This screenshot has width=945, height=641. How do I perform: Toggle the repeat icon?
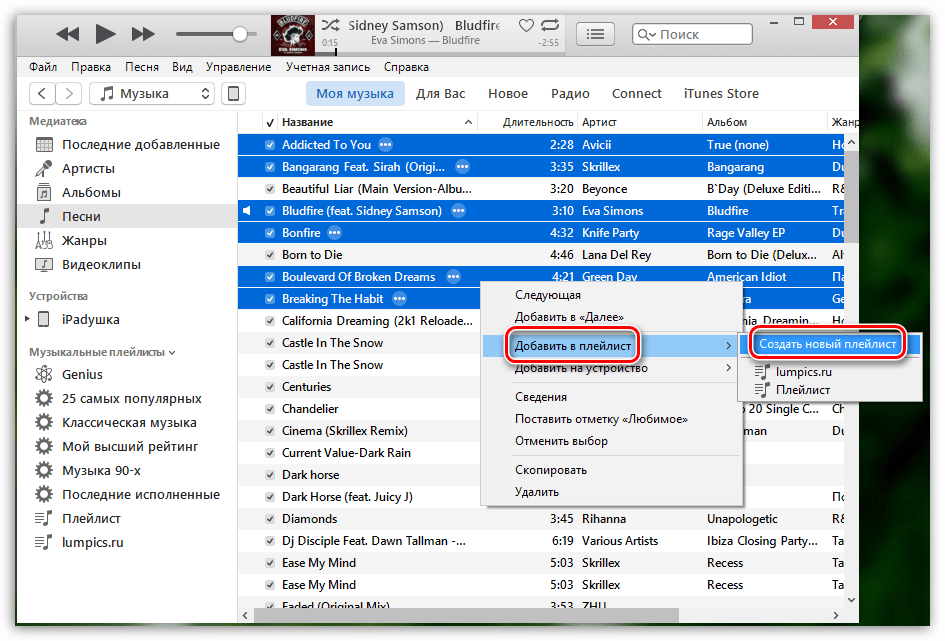point(548,24)
